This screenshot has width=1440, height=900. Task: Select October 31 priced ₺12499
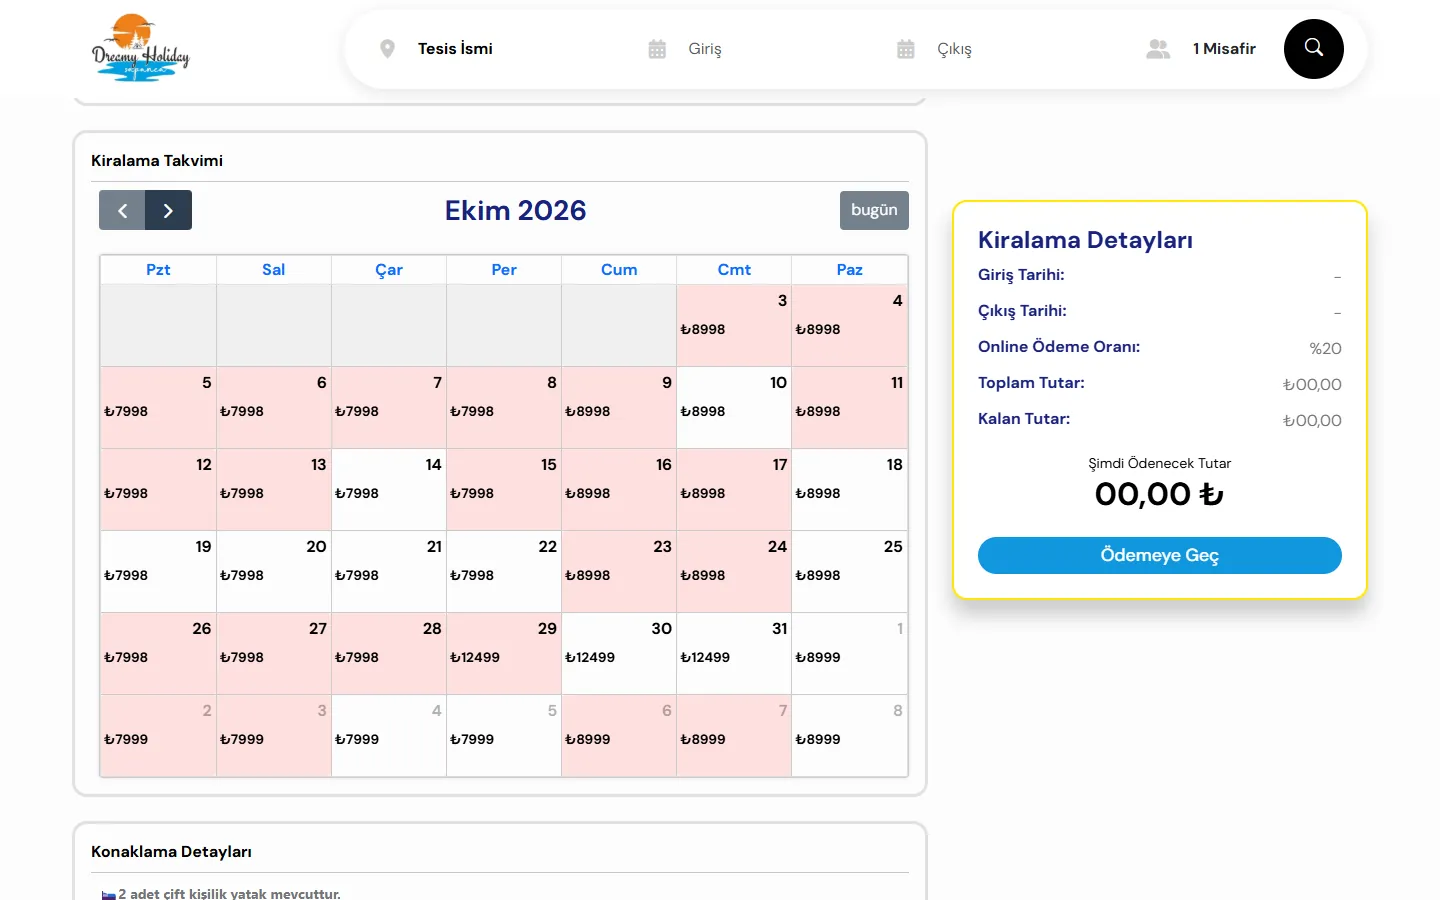tap(734, 654)
